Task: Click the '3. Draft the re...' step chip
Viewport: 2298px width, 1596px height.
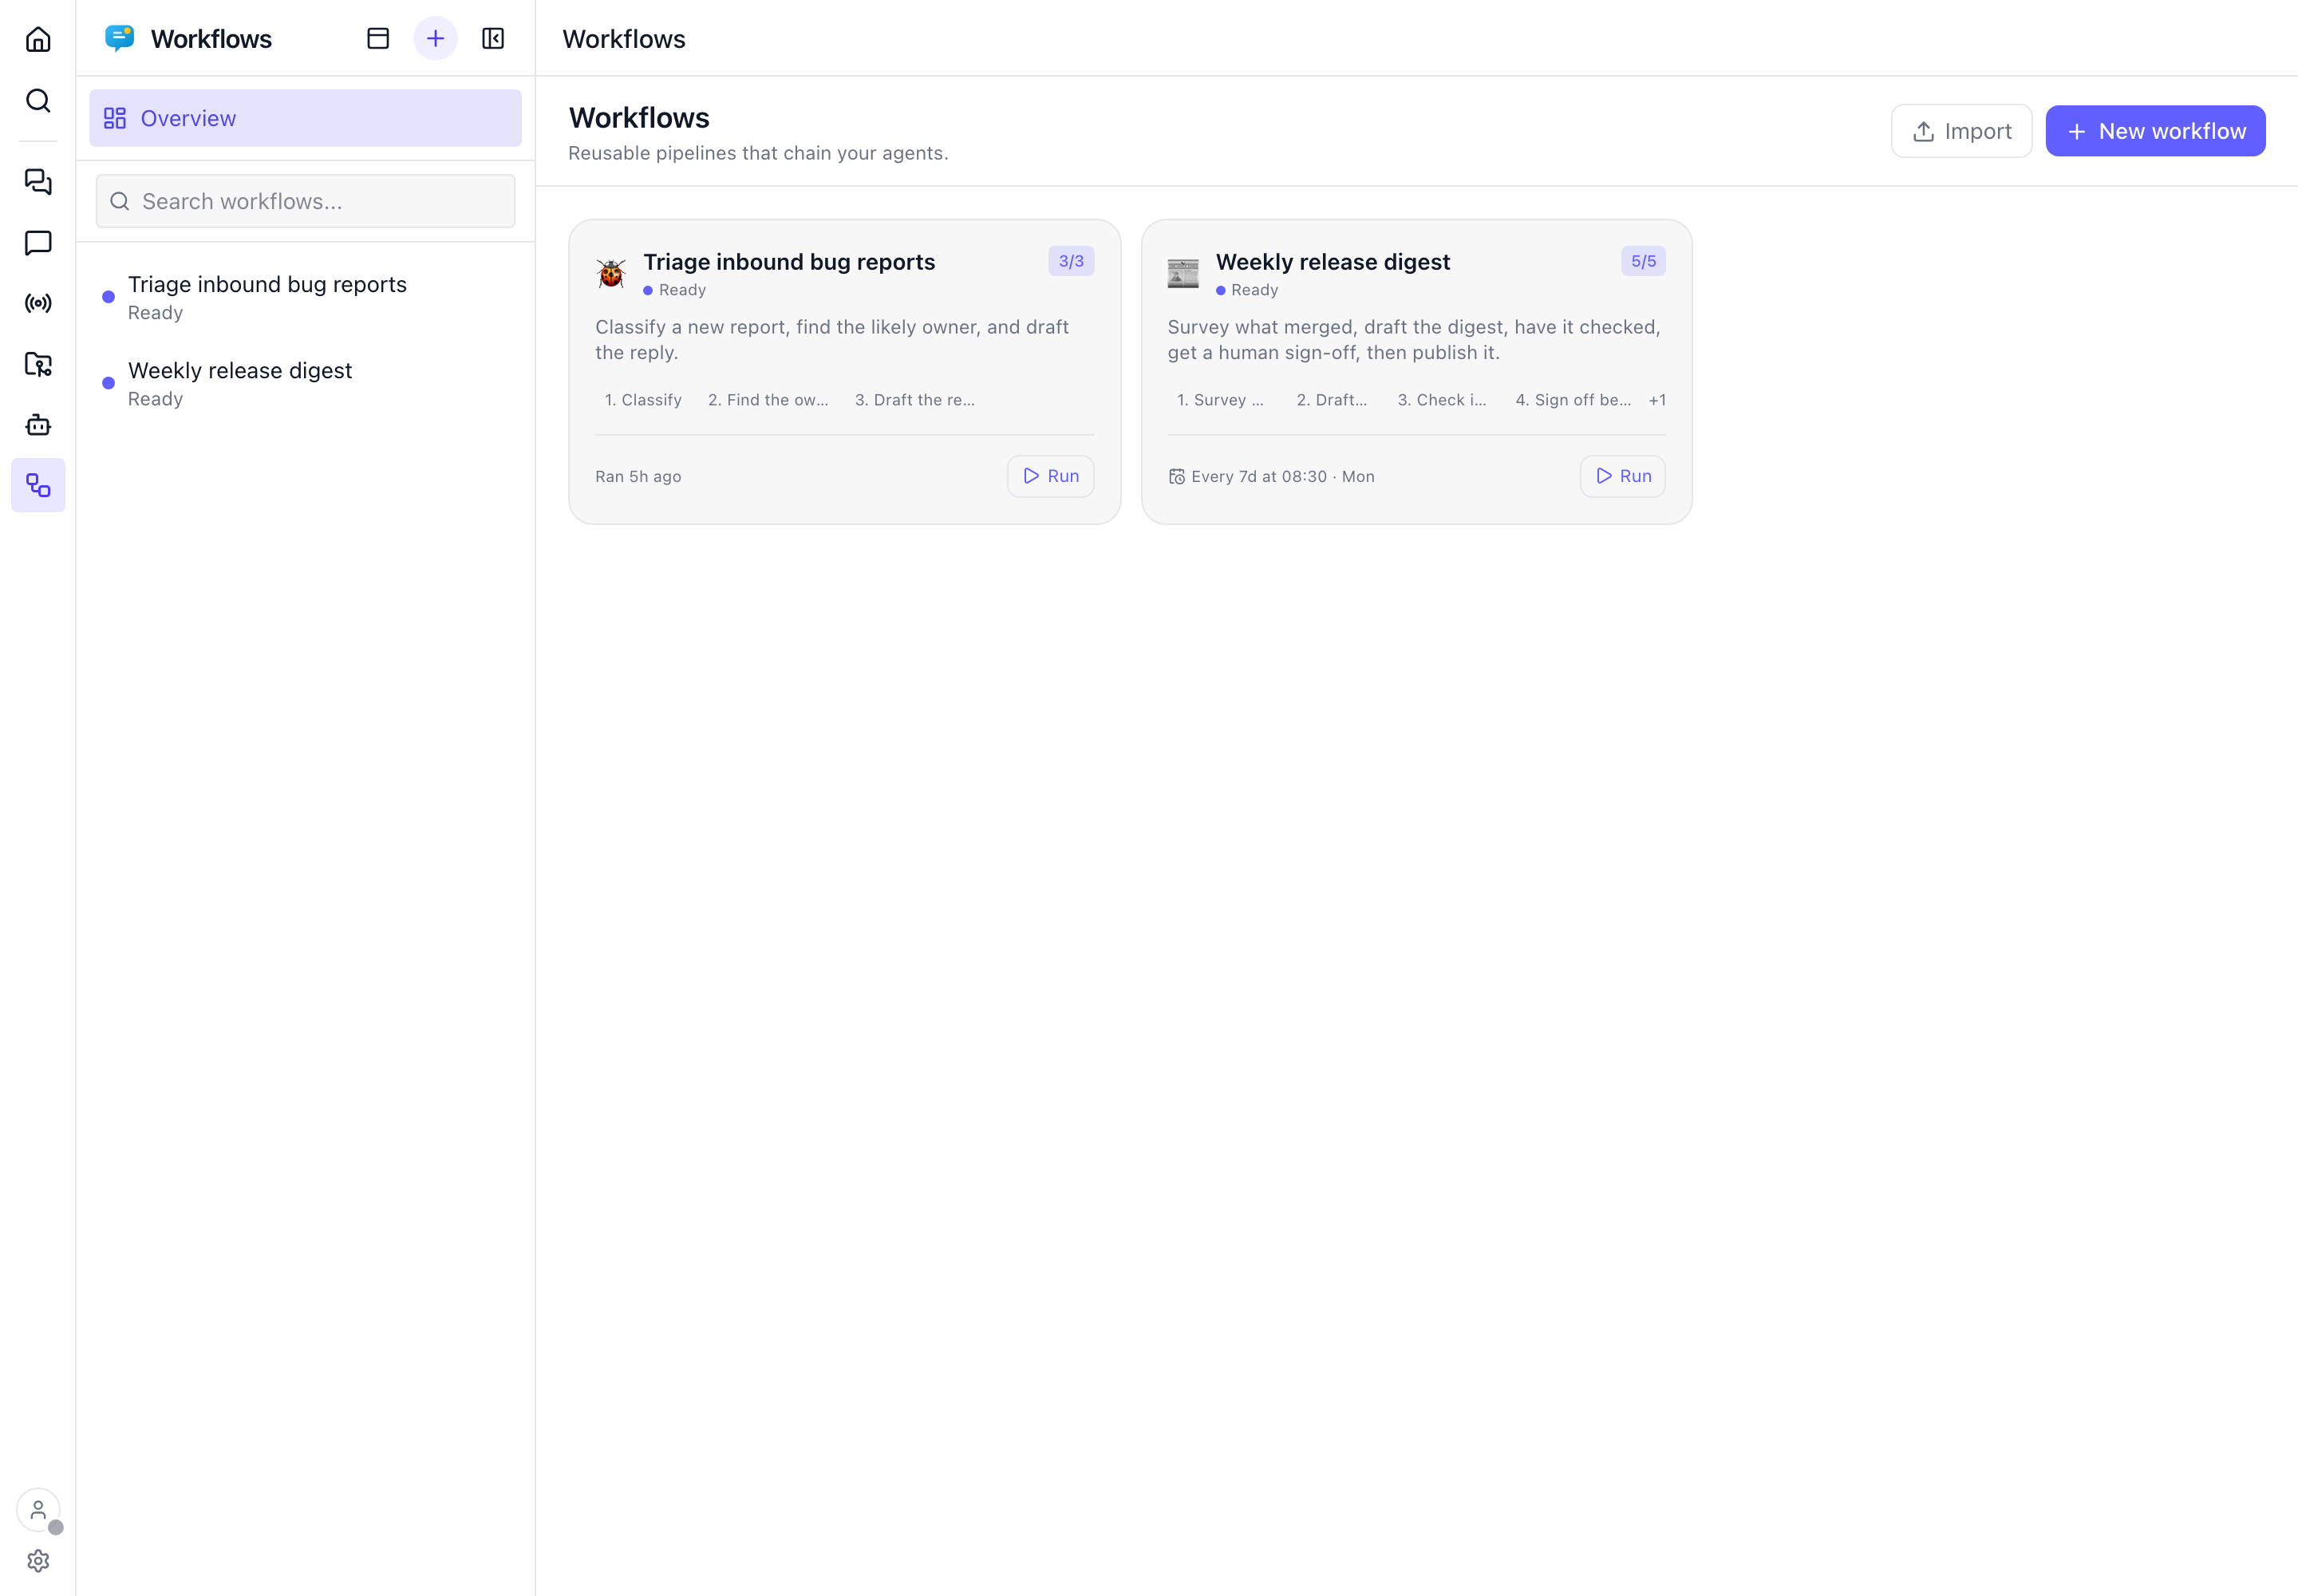Action: coord(914,400)
